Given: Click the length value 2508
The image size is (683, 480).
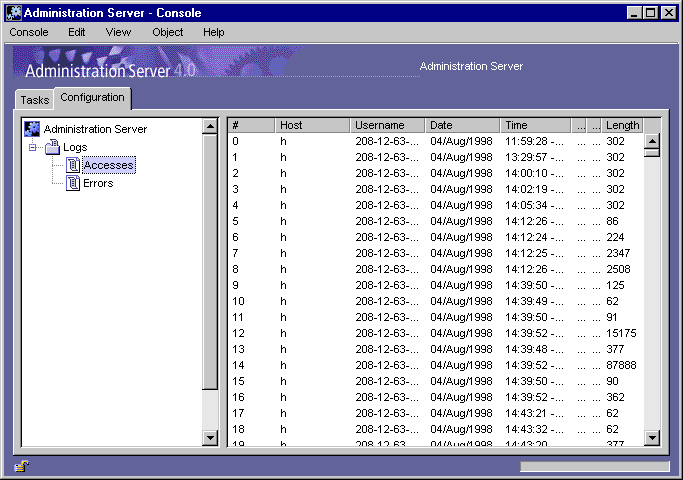Looking at the screenshot, I should coord(618,269).
